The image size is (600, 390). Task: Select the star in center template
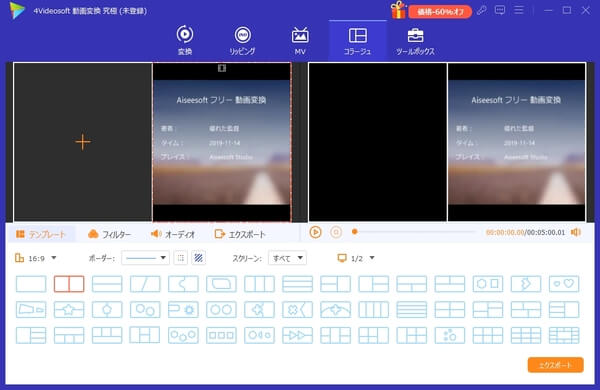tap(69, 310)
